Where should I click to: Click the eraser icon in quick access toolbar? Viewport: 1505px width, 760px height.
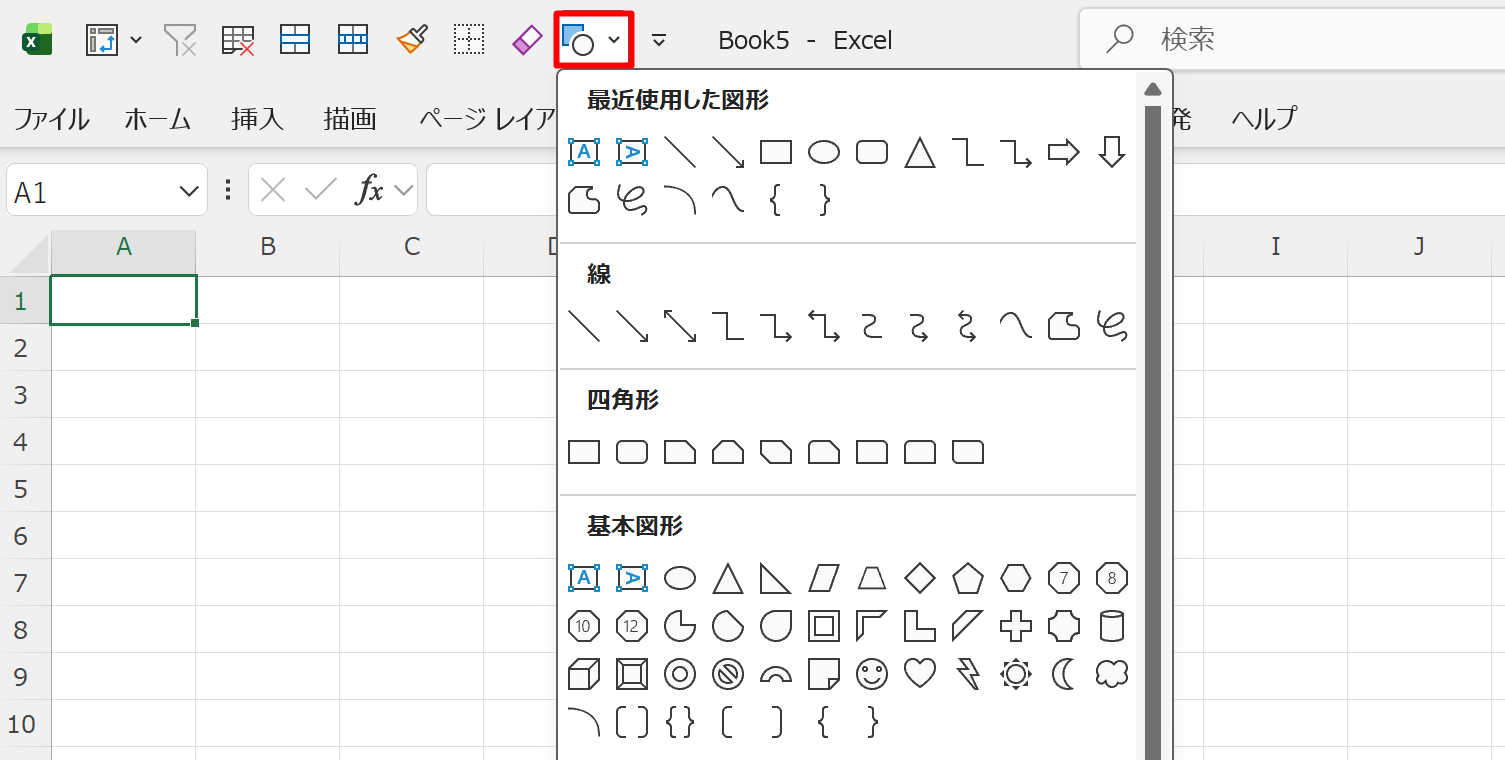[x=526, y=40]
